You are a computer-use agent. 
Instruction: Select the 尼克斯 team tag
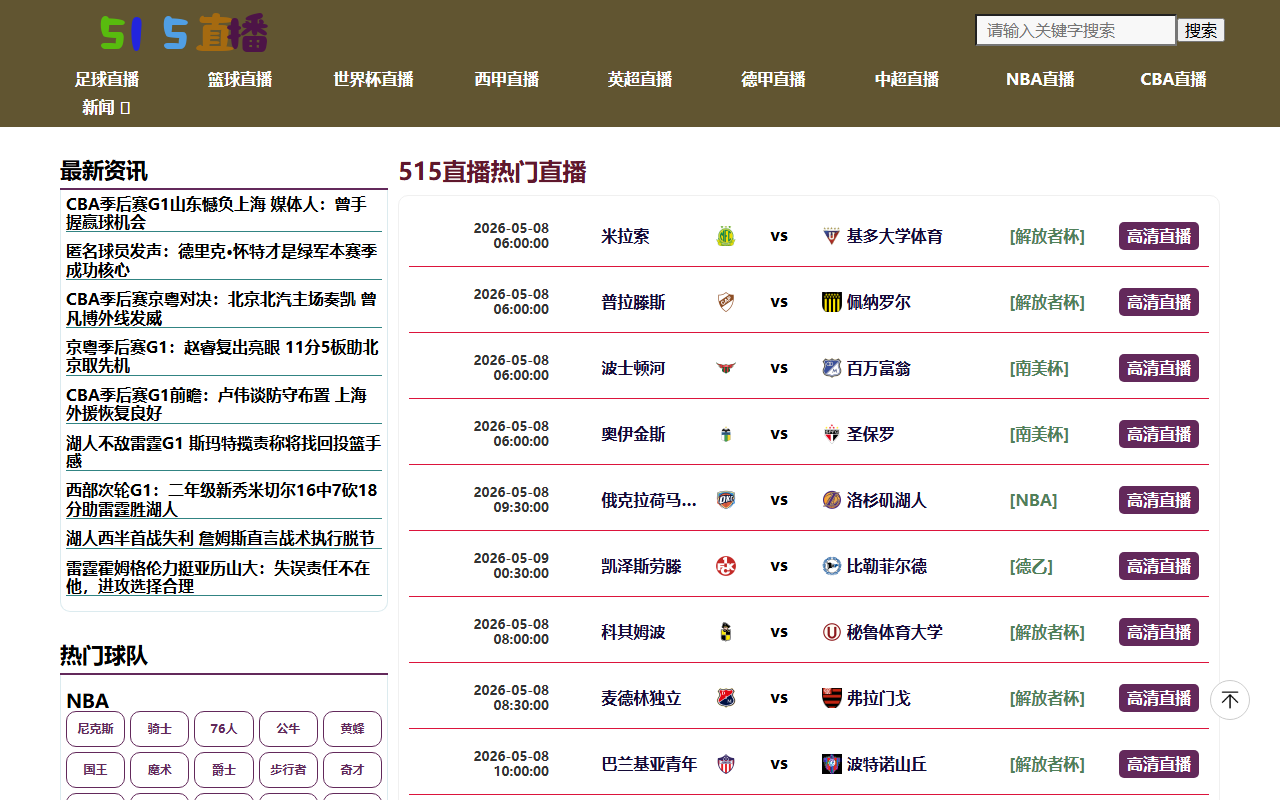pos(95,729)
